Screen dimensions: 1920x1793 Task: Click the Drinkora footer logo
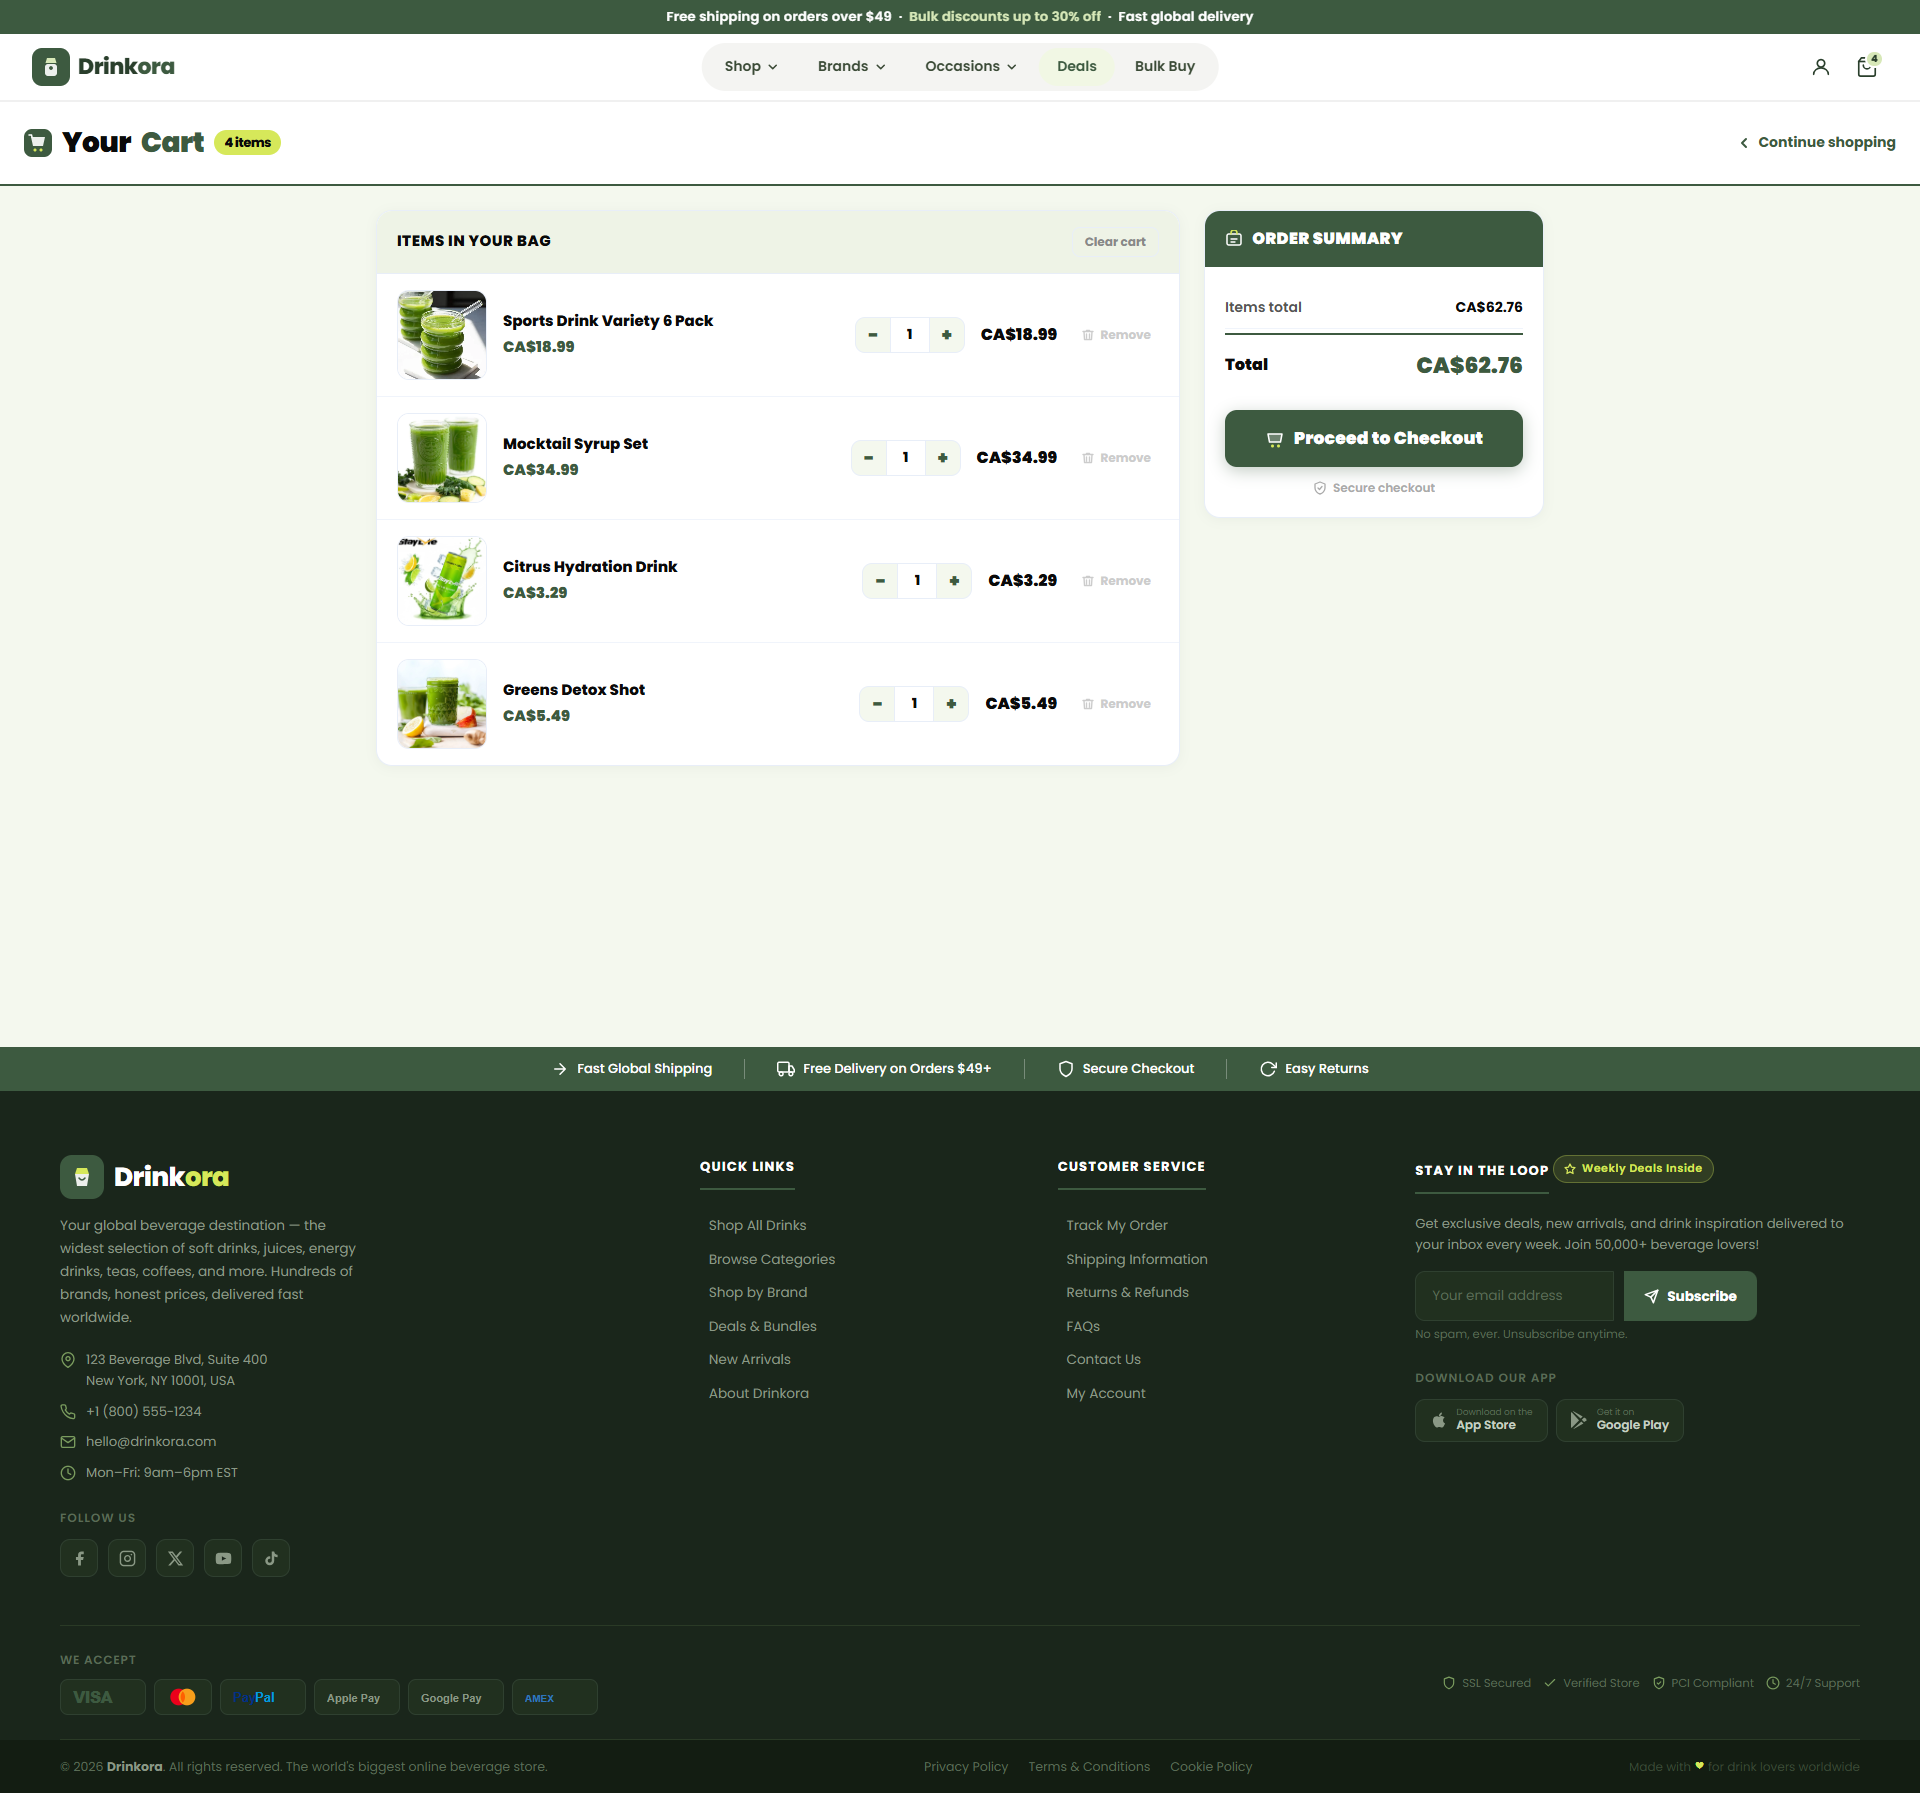pos(145,1177)
